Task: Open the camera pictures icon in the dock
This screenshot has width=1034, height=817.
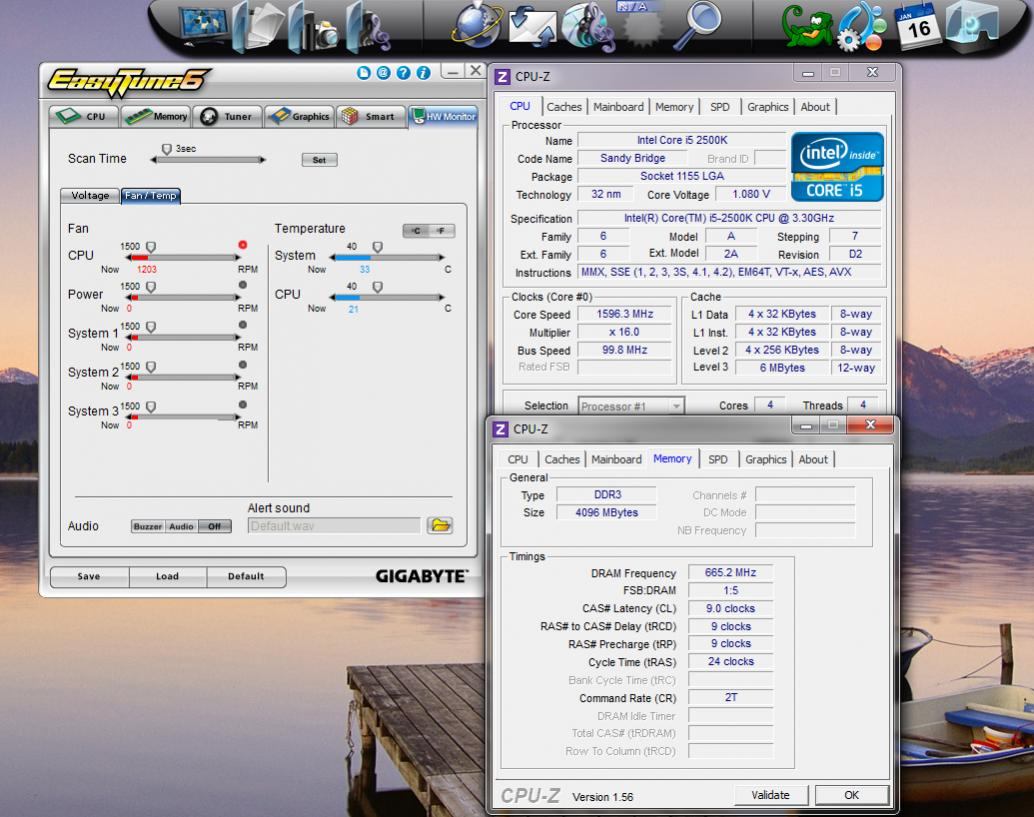Action: 313,28
